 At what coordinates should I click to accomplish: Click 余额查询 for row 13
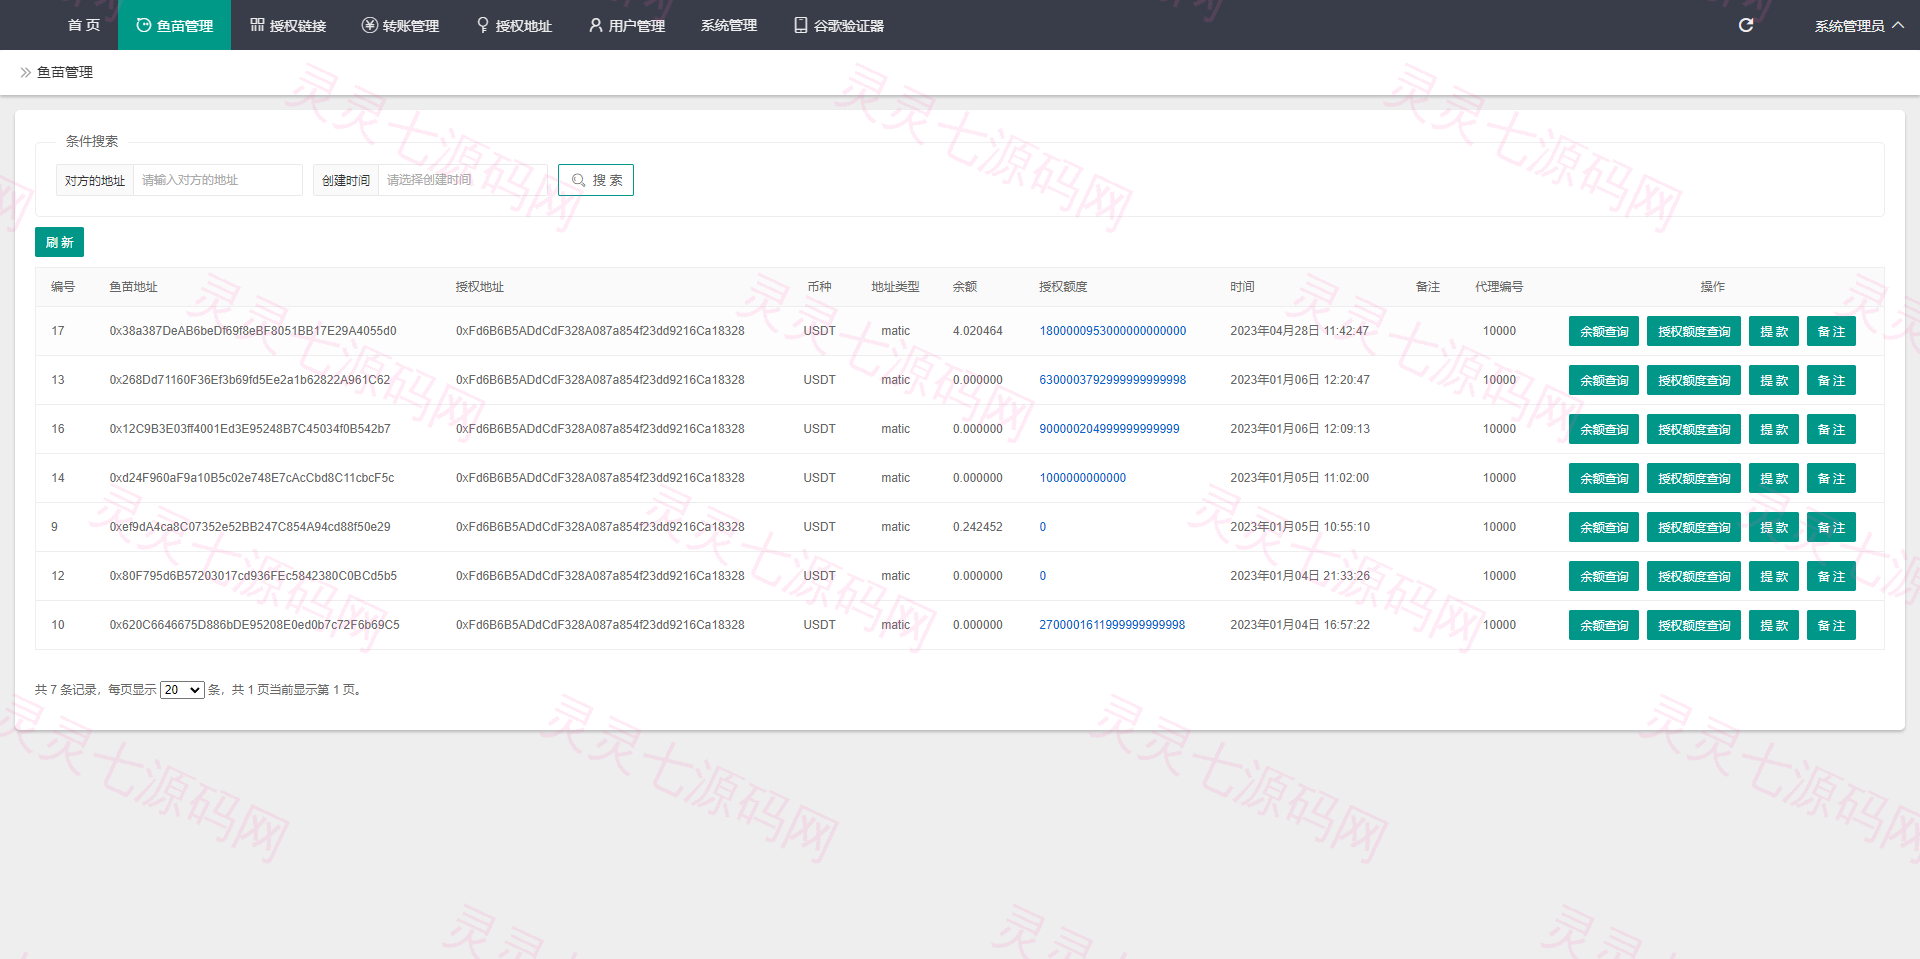coord(1604,380)
